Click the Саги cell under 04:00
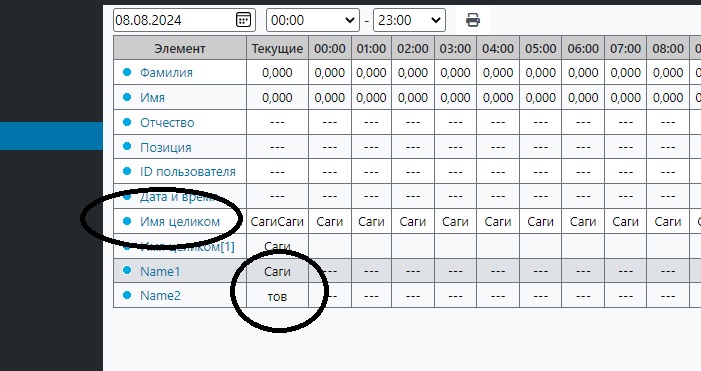This screenshot has width=701, height=371. tap(498, 221)
